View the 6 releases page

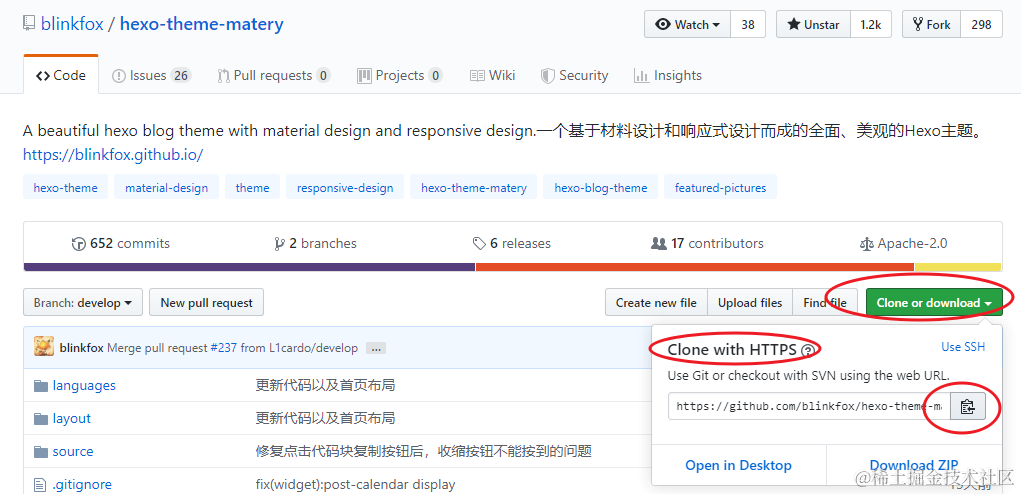tap(512, 243)
